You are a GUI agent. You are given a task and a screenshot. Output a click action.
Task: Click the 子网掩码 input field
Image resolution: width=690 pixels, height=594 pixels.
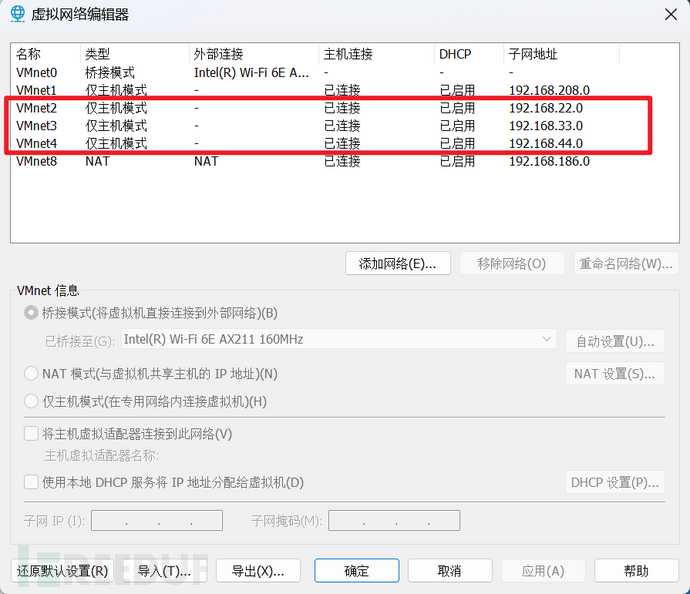coord(394,521)
